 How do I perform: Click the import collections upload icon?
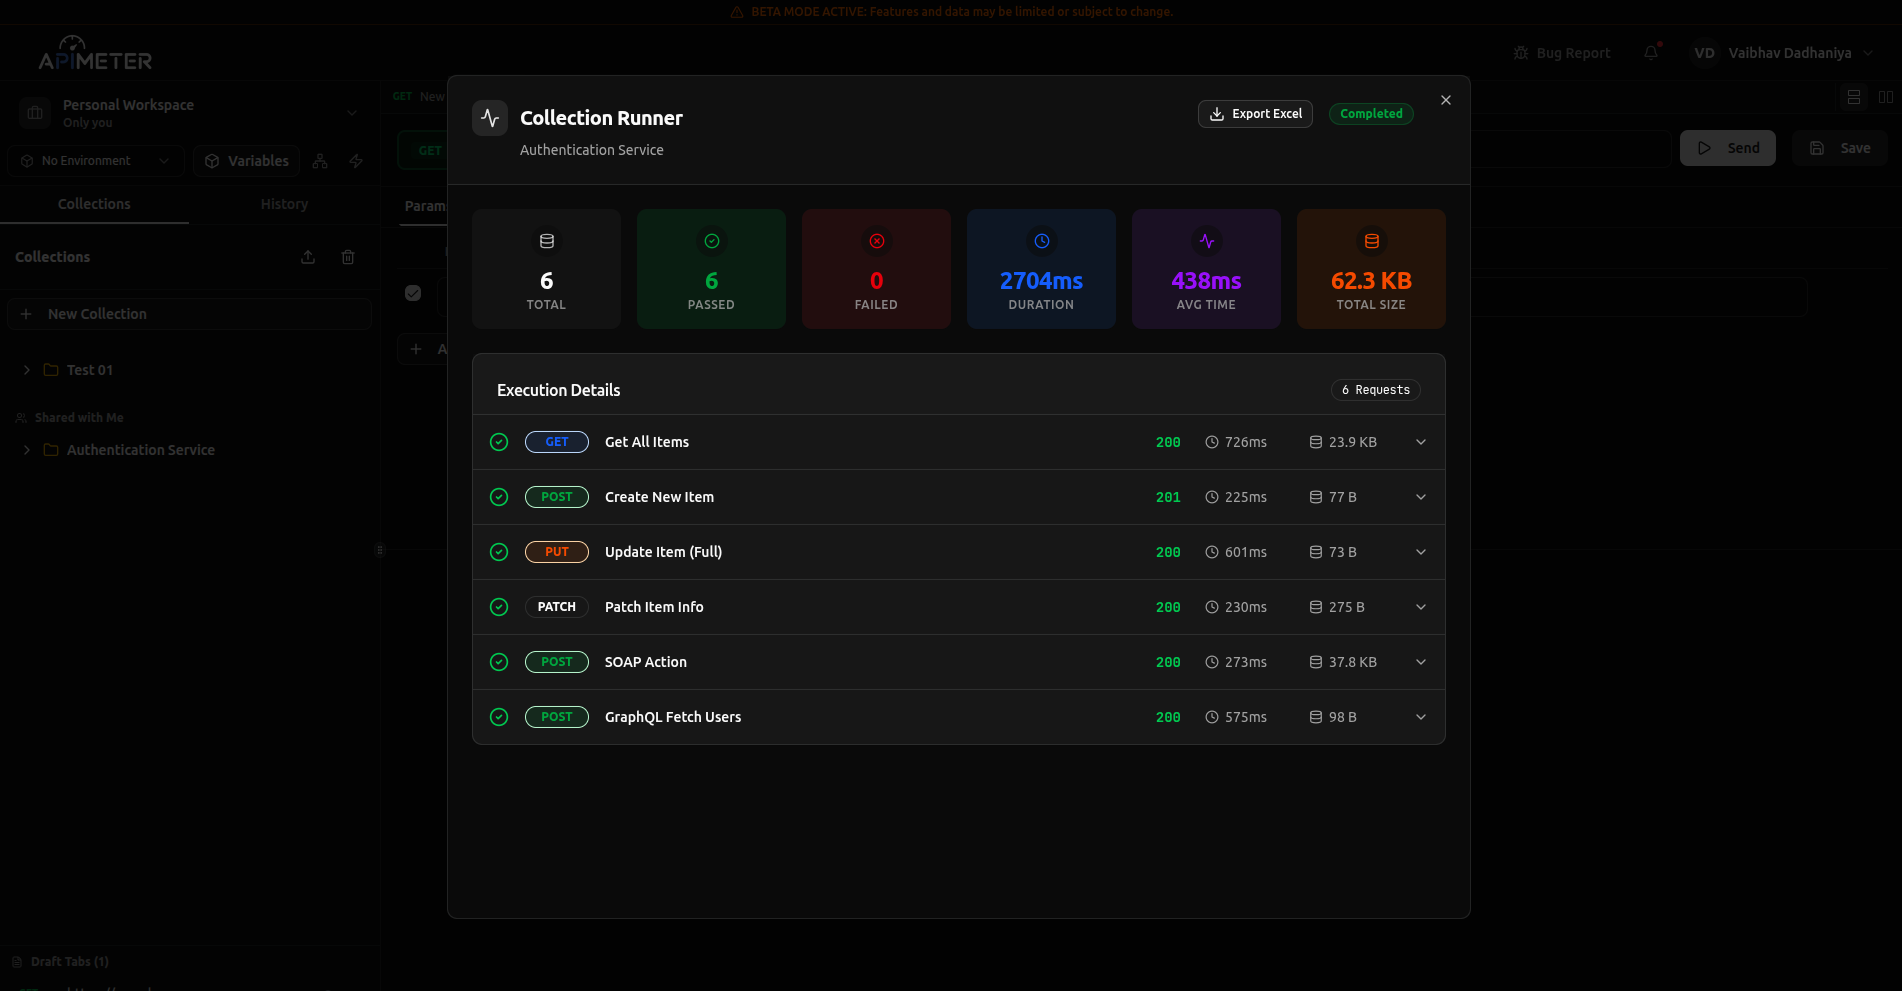307,257
